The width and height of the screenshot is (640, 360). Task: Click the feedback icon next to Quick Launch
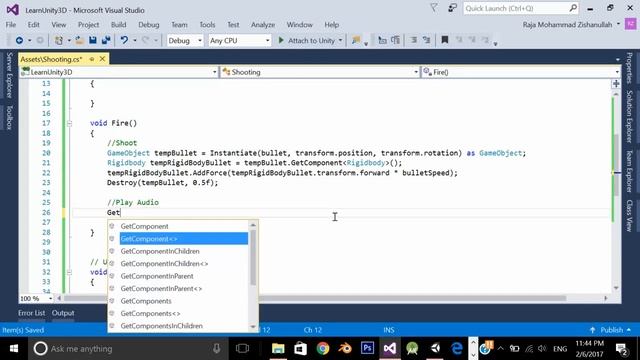(452, 8)
